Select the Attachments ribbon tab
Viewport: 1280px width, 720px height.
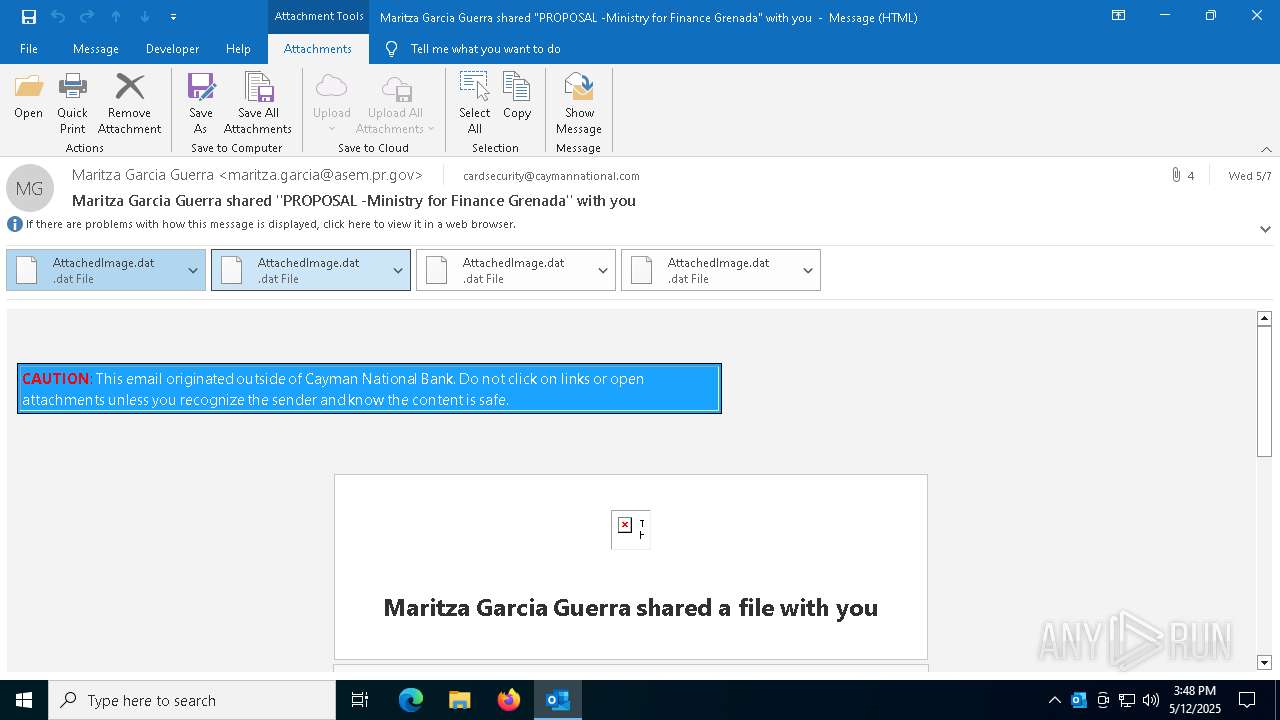tap(318, 49)
